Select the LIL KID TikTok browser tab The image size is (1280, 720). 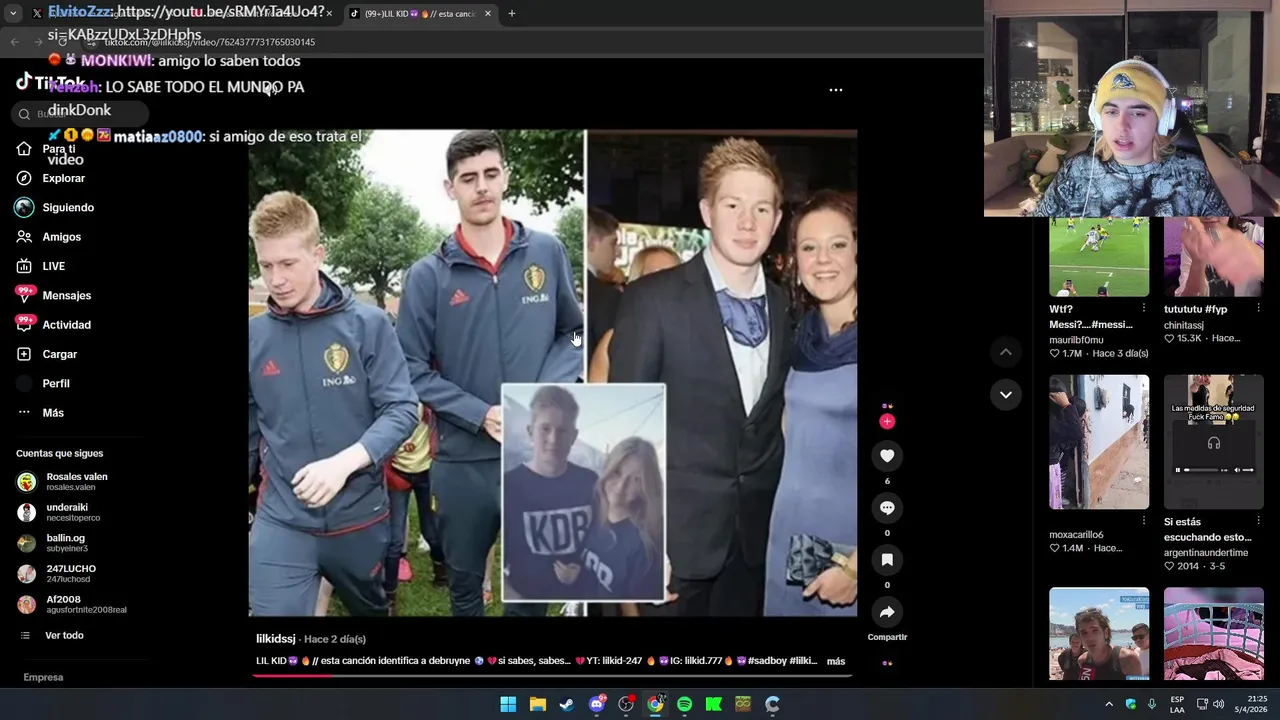pos(419,14)
